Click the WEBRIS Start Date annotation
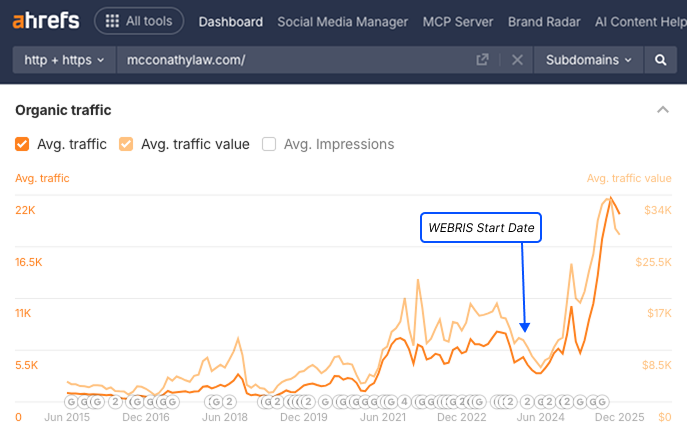The height and width of the screenshot is (436, 687). (x=483, y=228)
